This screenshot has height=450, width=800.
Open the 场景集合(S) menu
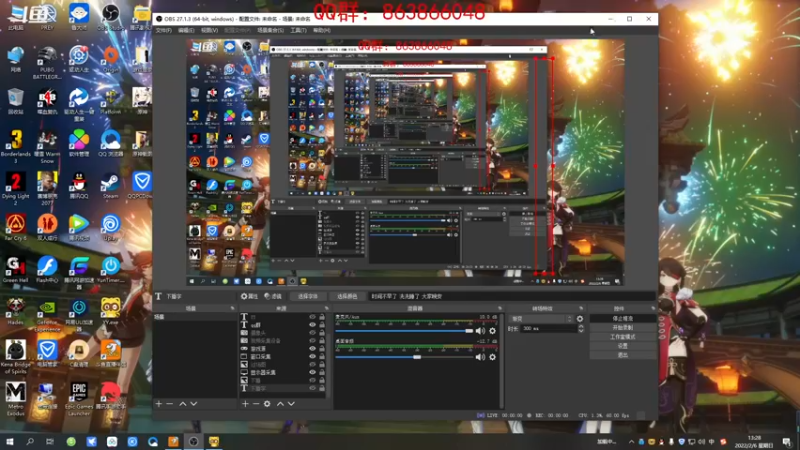[x=270, y=31]
